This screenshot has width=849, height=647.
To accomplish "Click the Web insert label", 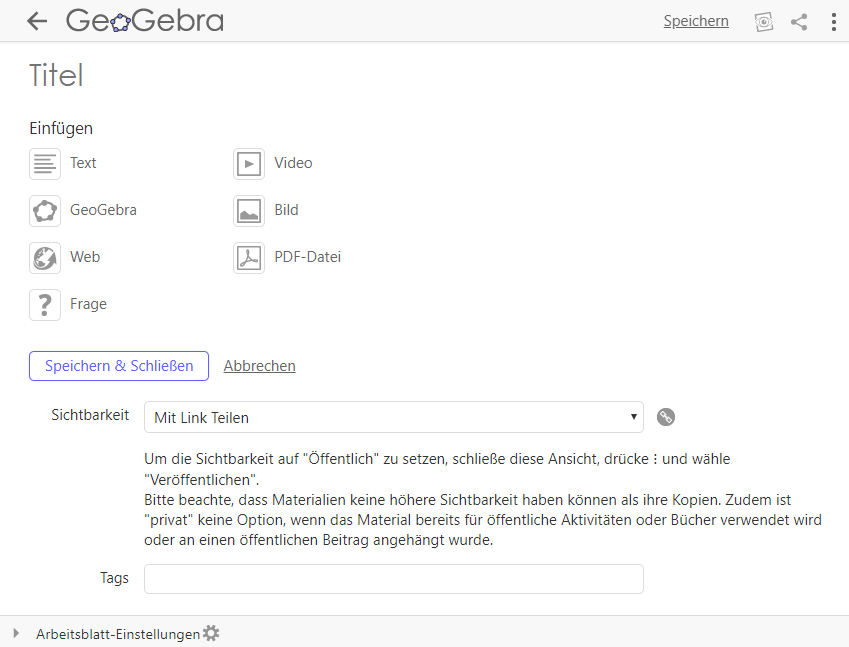I will [84, 257].
